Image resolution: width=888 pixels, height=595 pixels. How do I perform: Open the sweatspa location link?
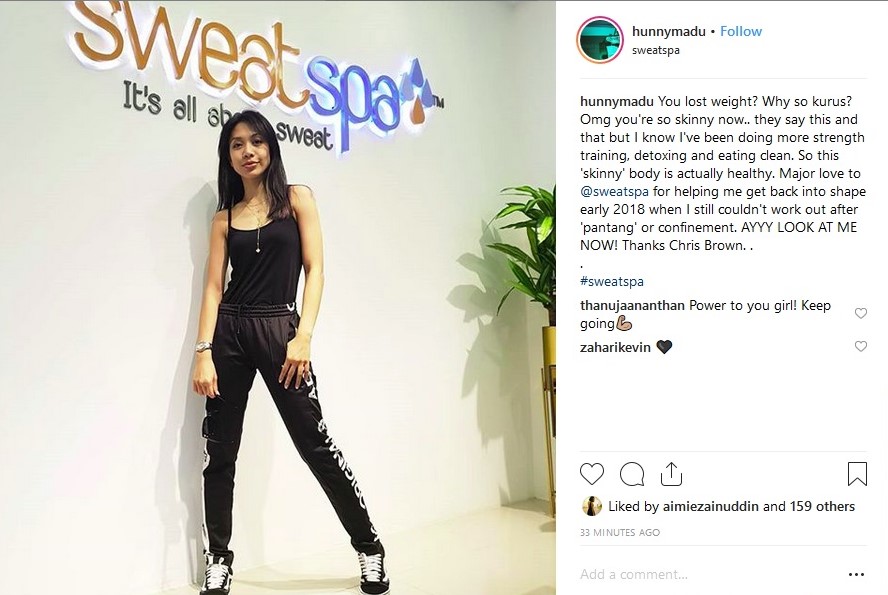point(655,50)
